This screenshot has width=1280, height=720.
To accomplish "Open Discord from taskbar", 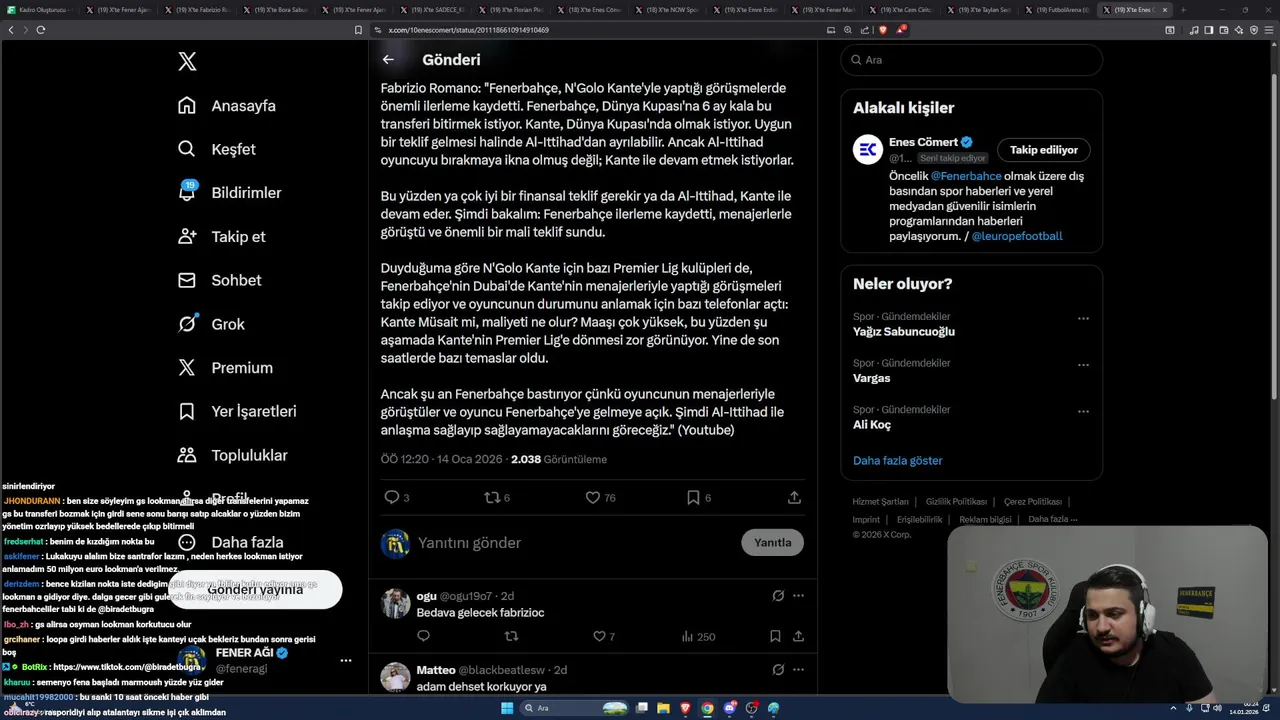I will [729, 708].
